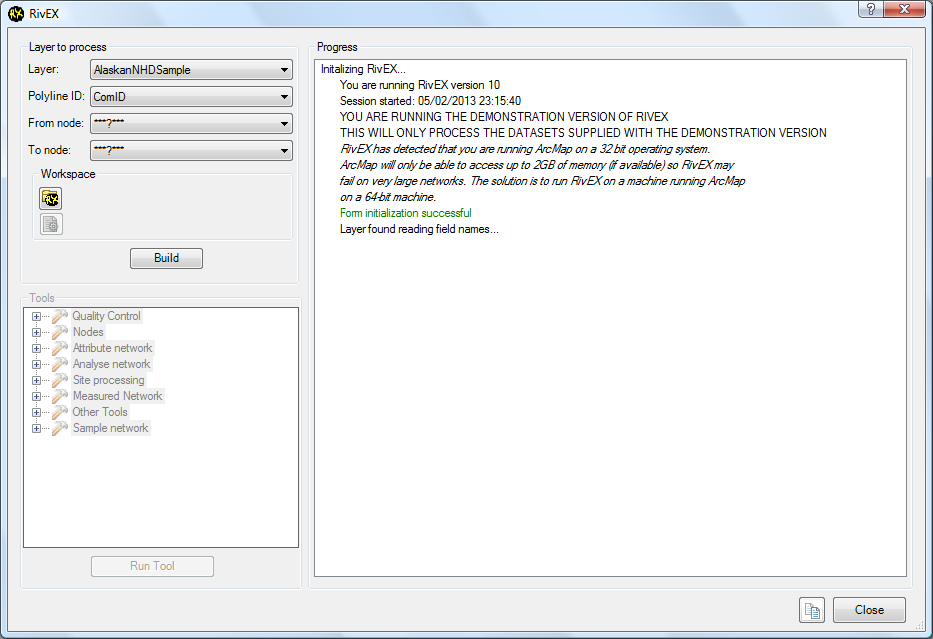Screen dimensions: 933x639
Task: Click the Analyse network hammer icon
Action: (x=60, y=364)
